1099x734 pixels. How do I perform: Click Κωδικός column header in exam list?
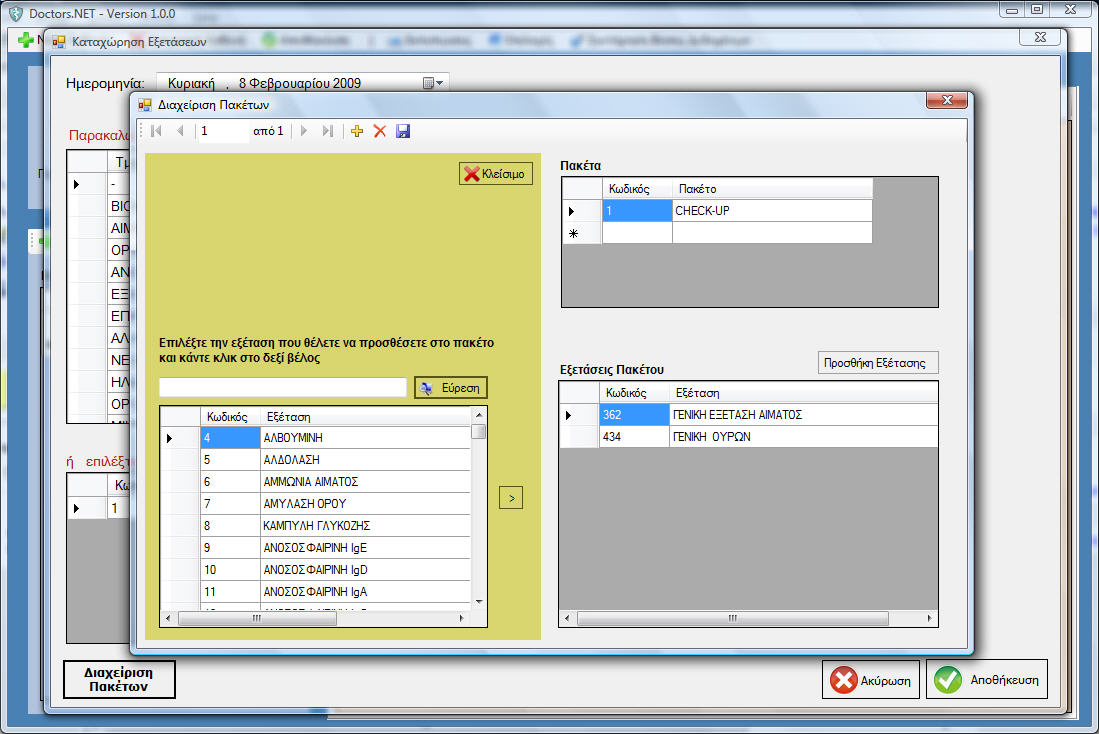pyautogui.click(x=230, y=416)
